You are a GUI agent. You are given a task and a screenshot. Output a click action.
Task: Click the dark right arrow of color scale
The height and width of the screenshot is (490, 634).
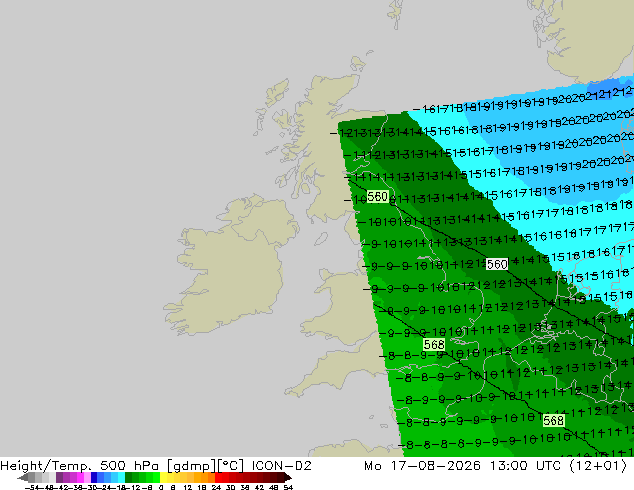point(287,477)
